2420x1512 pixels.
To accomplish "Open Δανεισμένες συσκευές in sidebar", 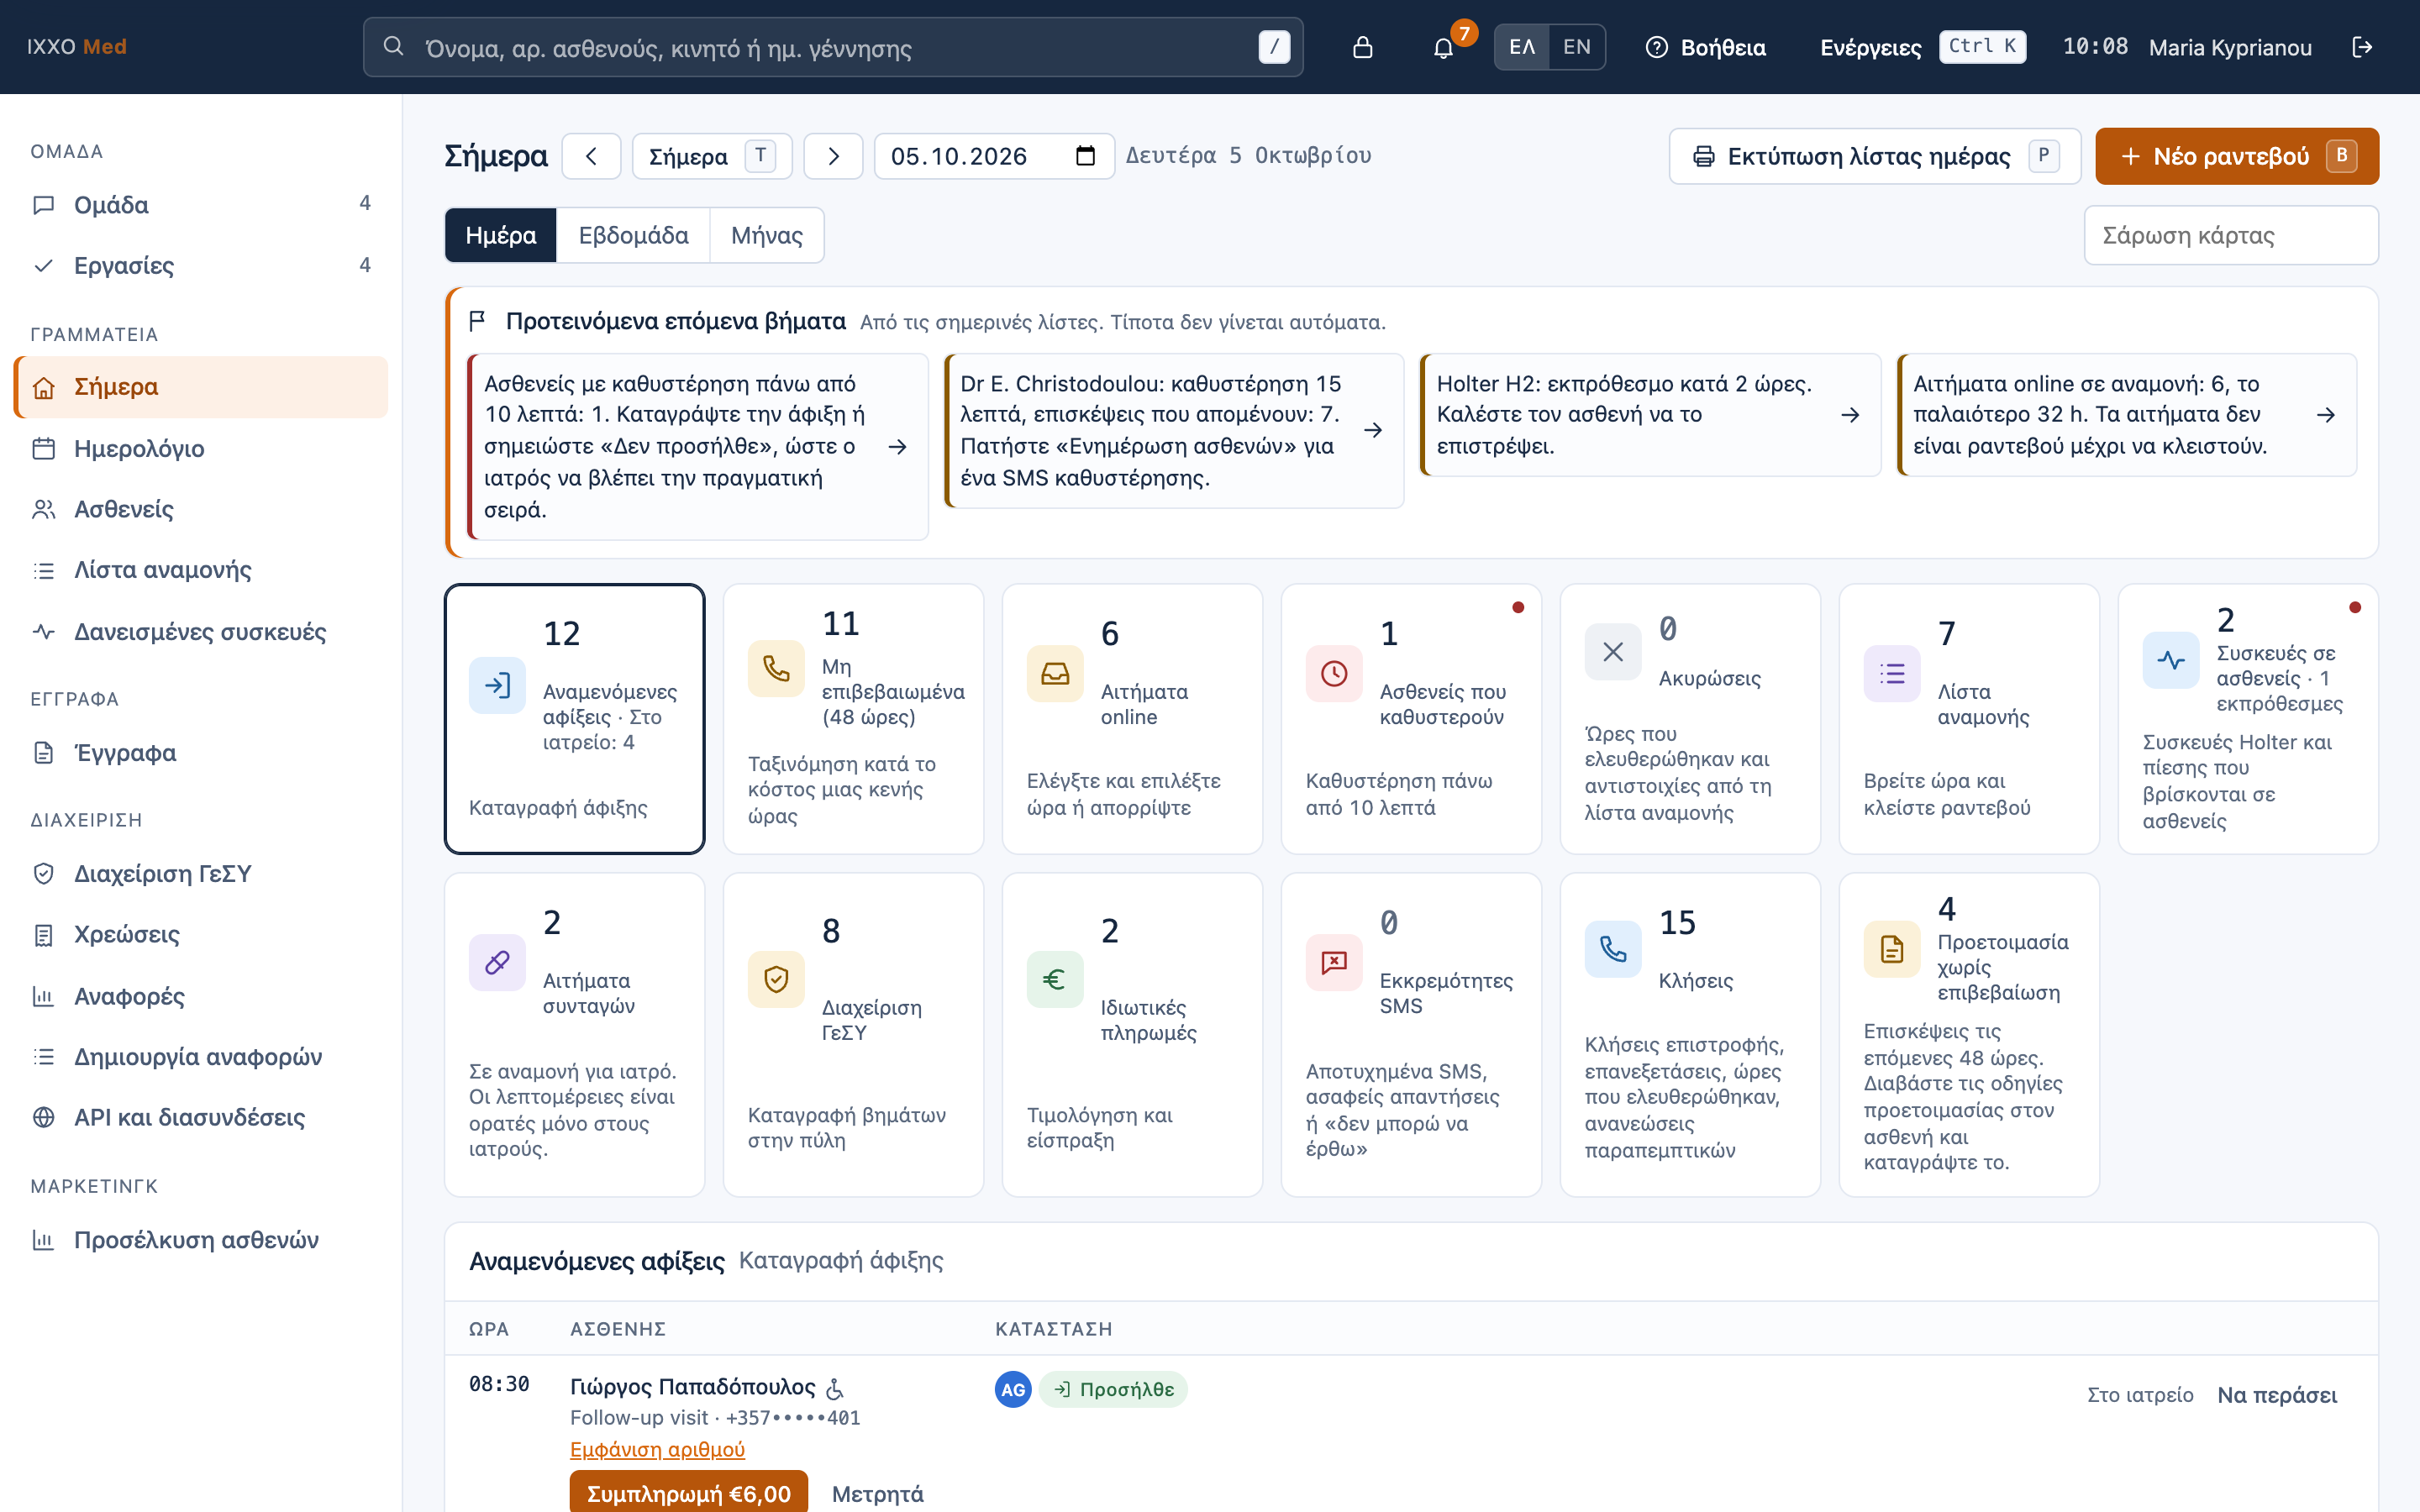I will click(201, 631).
